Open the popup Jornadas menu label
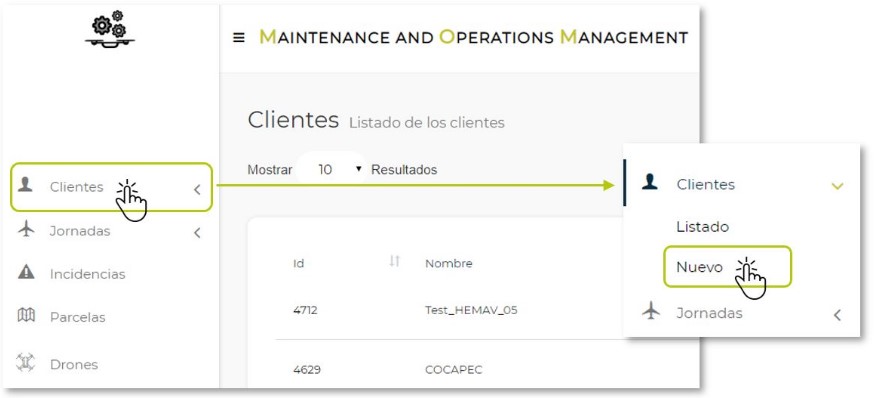 click(709, 313)
